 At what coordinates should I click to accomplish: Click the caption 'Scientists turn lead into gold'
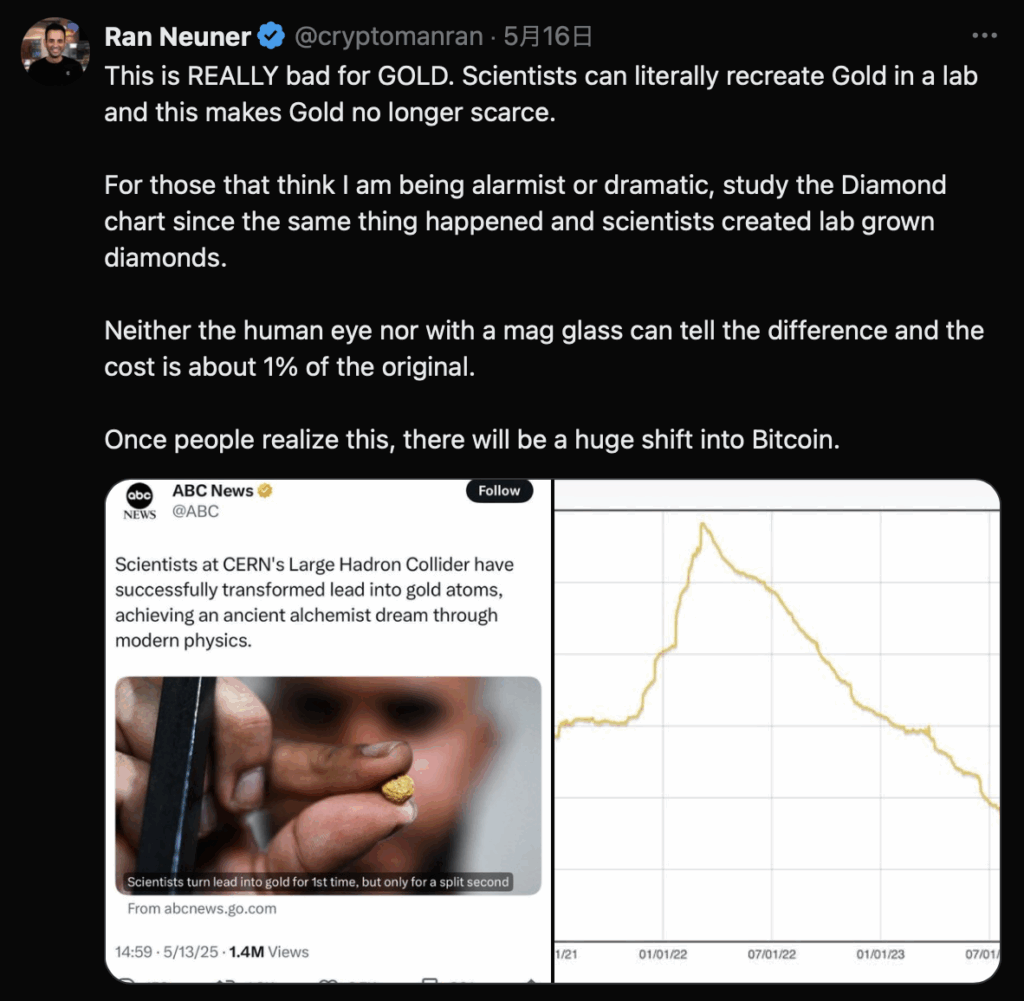(318, 882)
